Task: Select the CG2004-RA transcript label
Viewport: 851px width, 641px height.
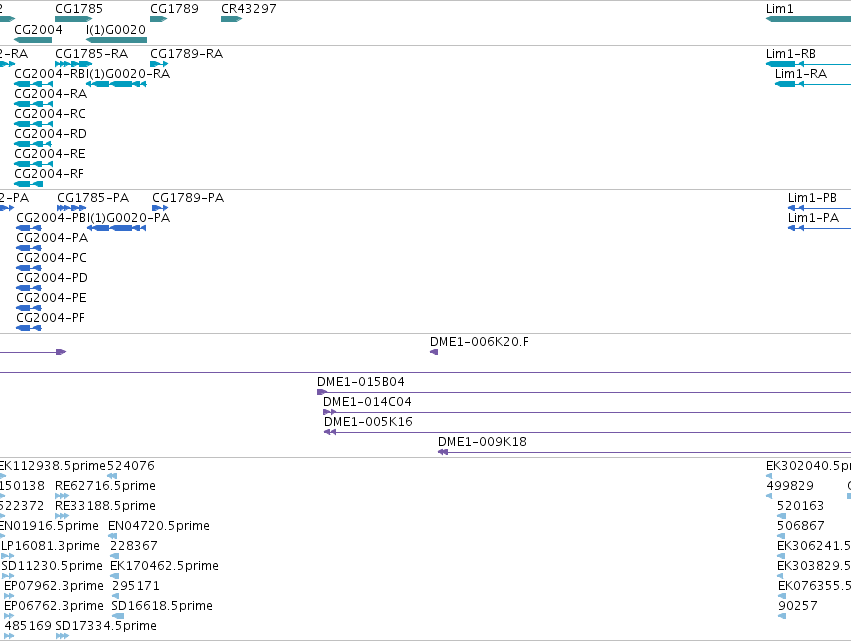Action: 50,94
